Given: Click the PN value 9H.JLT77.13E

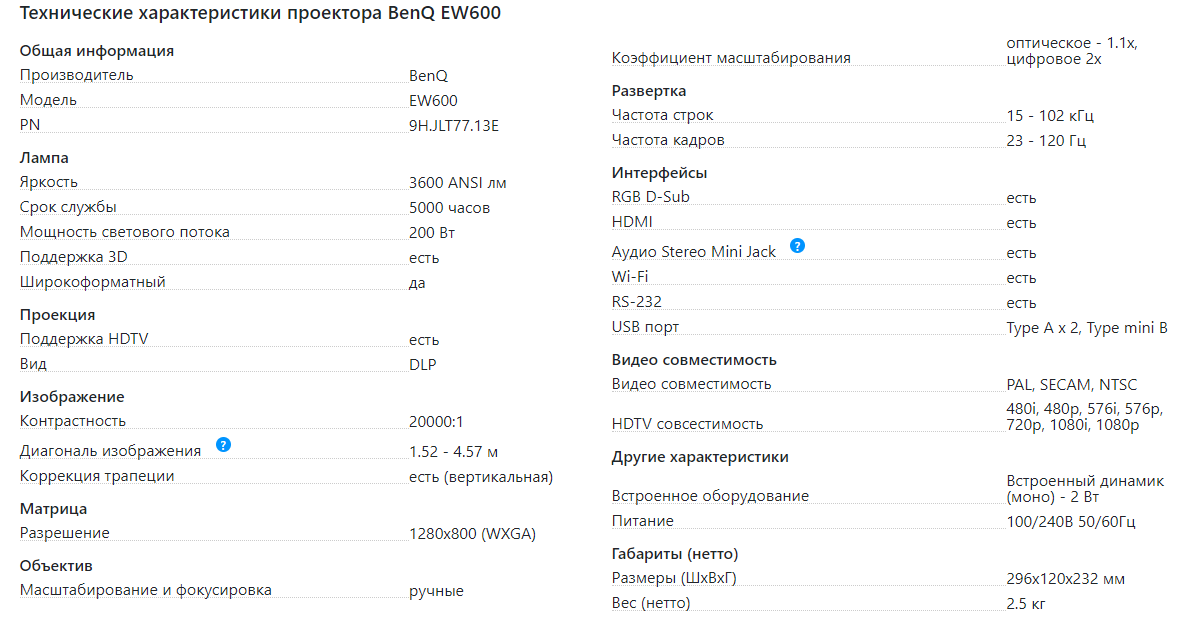Looking at the screenshot, I should [454, 126].
